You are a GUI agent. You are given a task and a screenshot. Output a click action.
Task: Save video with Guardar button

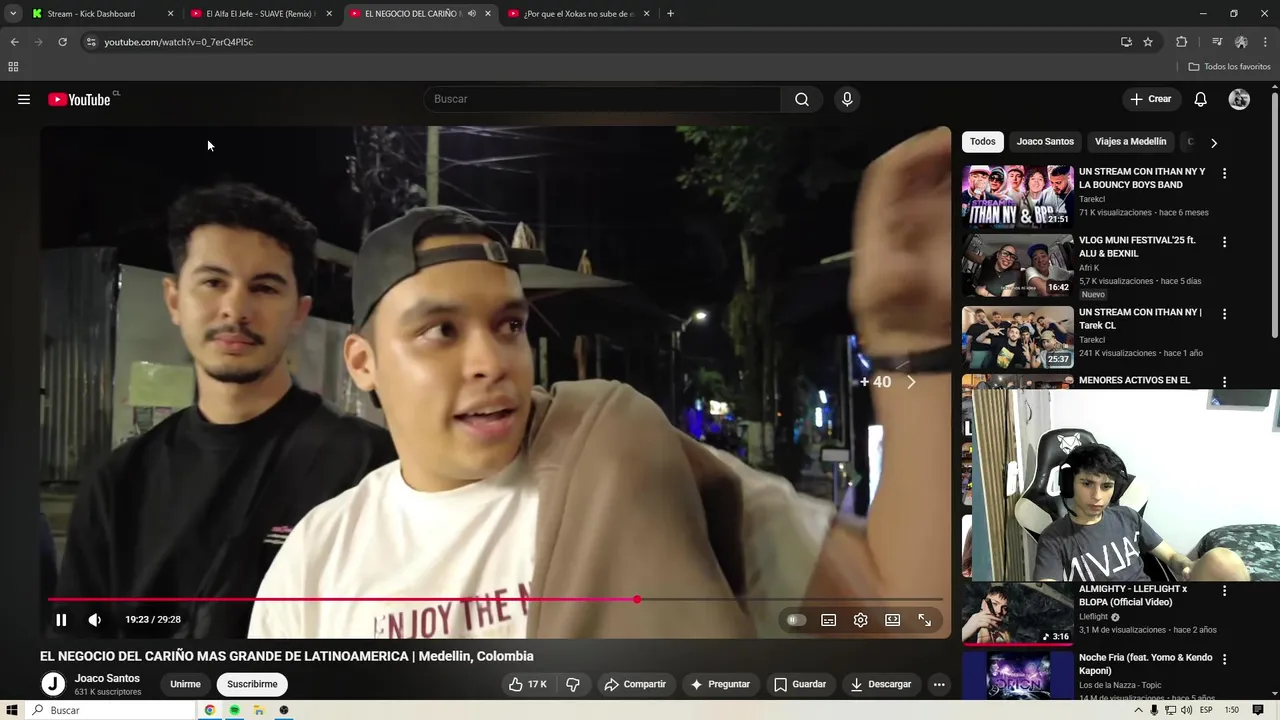(800, 684)
